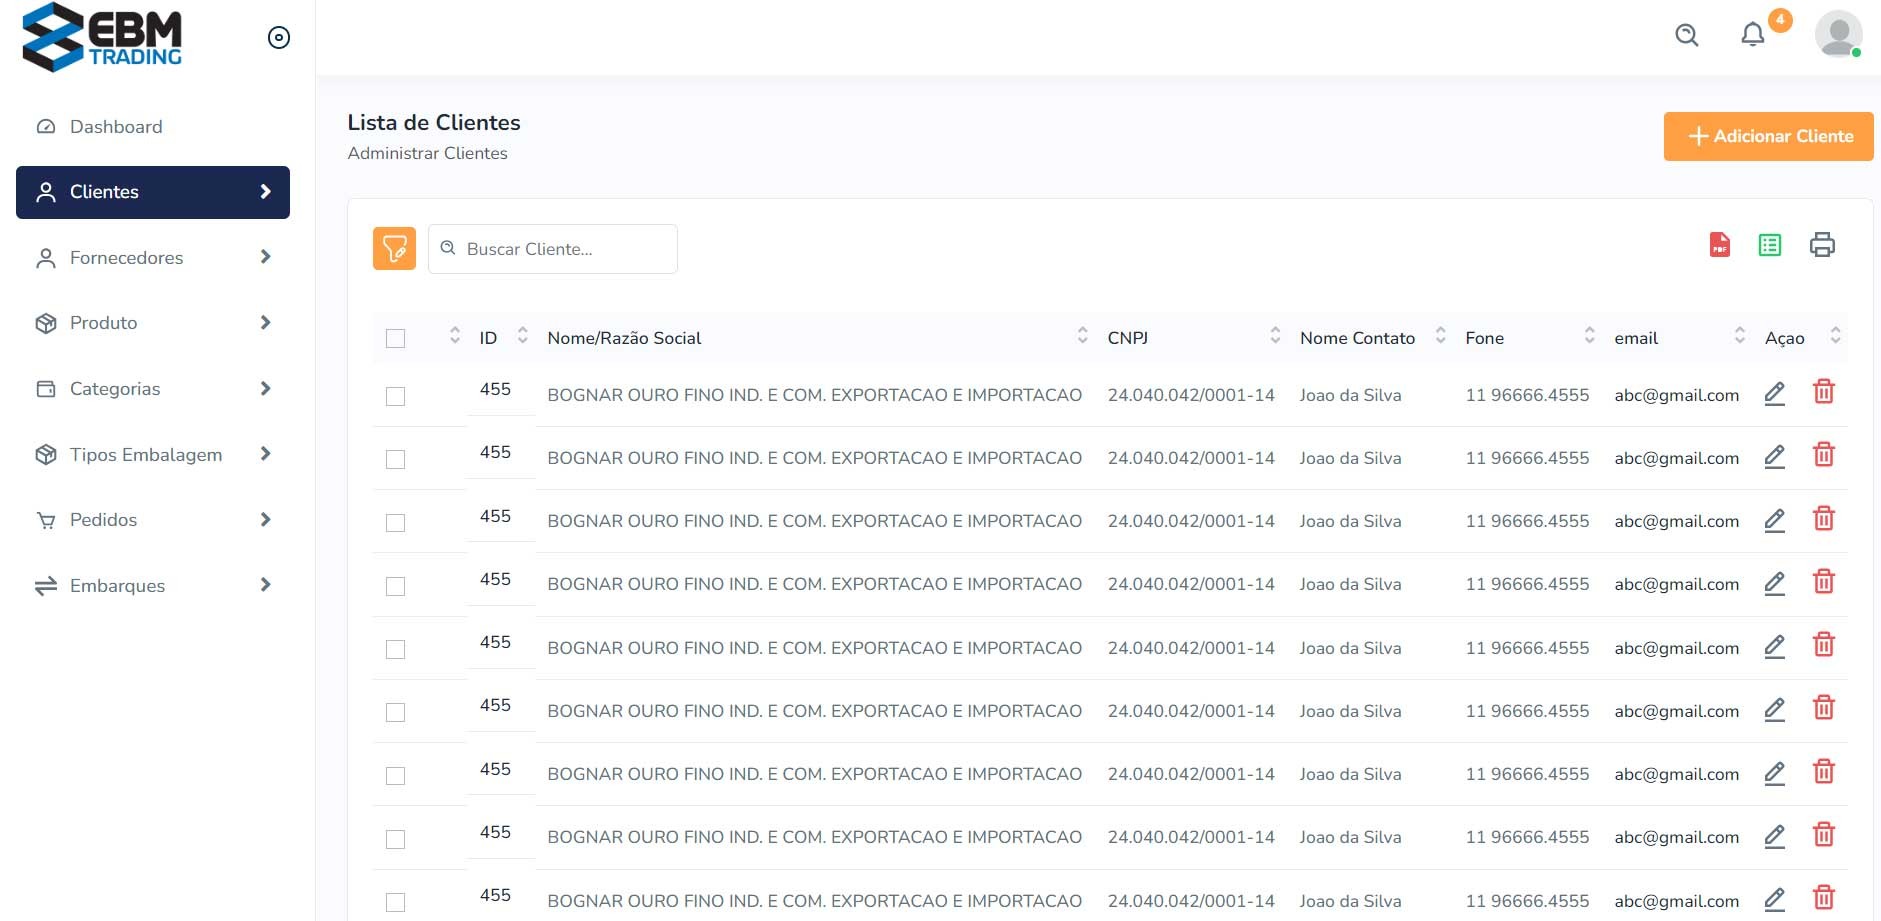Open the Pedidos sidebar menu item
The width and height of the screenshot is (1881, 921).
(x=104, y=520)
